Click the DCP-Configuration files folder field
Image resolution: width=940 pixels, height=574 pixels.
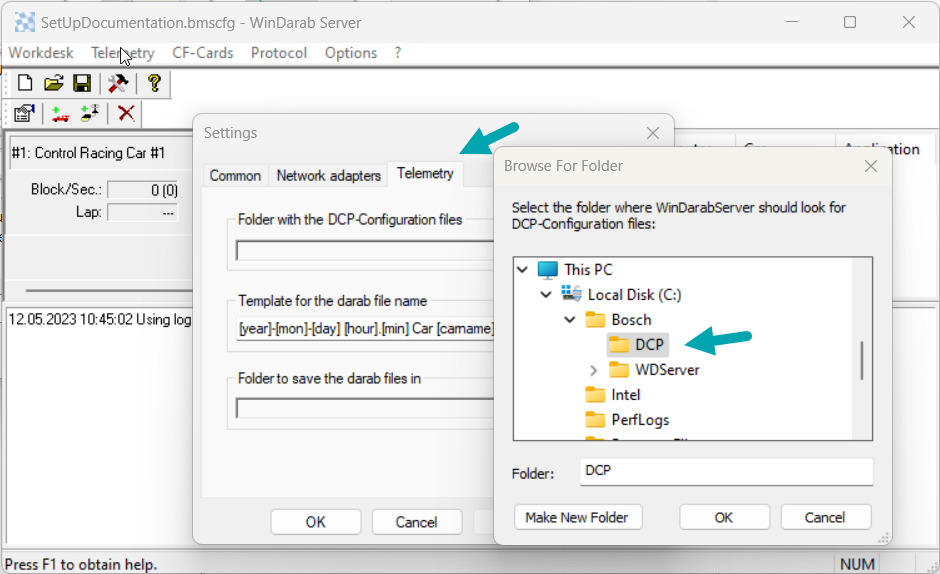pos(365,251)
